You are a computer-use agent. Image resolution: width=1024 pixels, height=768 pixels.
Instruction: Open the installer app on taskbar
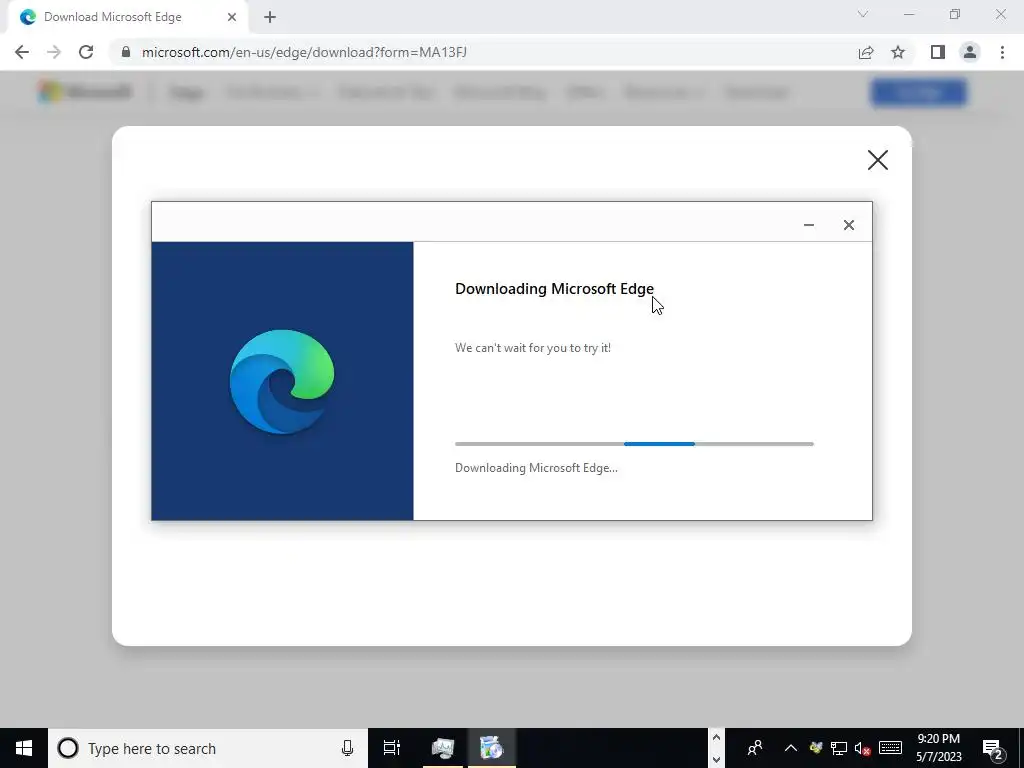(x=492, y=748)
